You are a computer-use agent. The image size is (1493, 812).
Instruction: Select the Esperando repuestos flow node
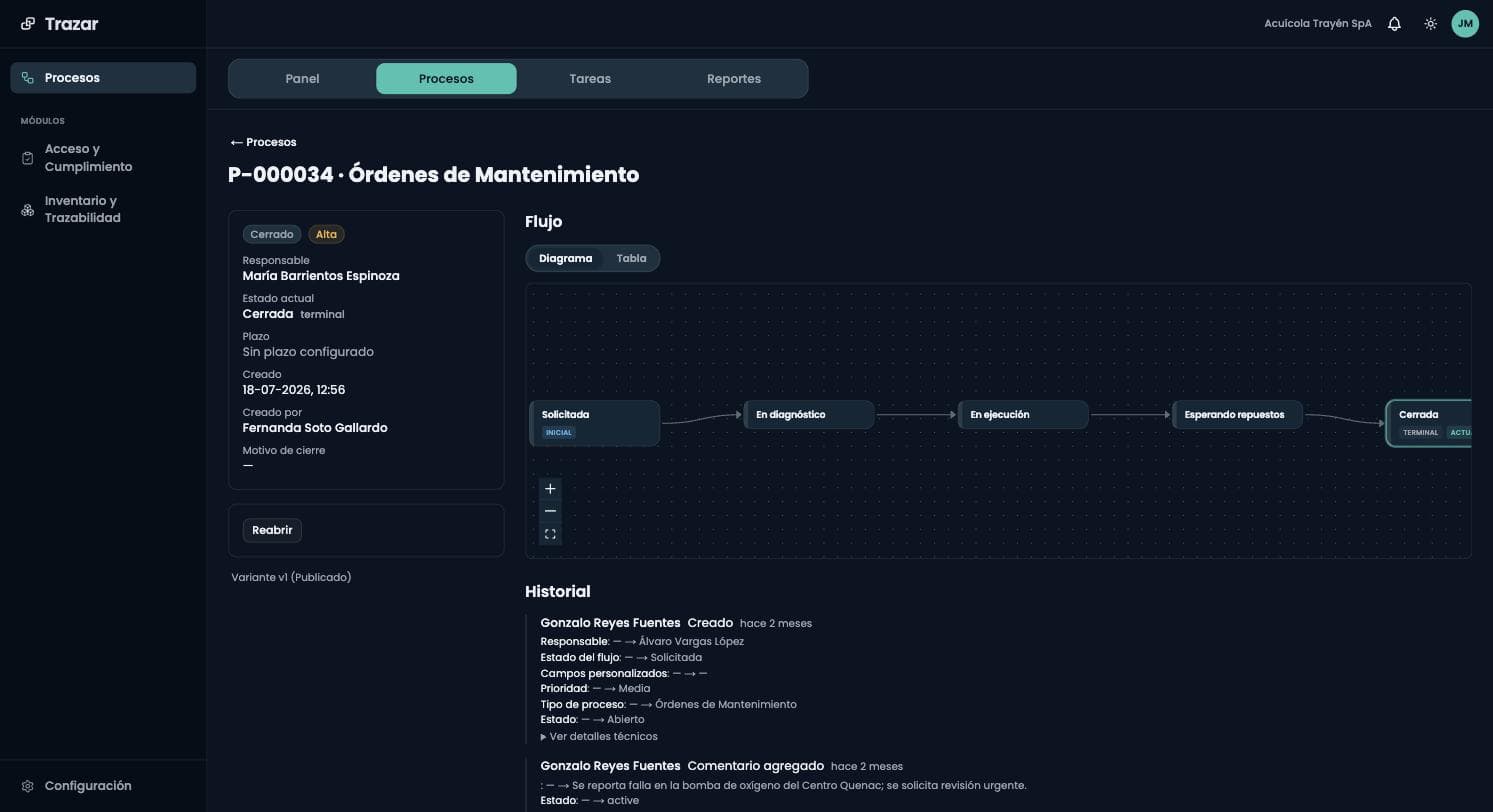(1237, 415)
